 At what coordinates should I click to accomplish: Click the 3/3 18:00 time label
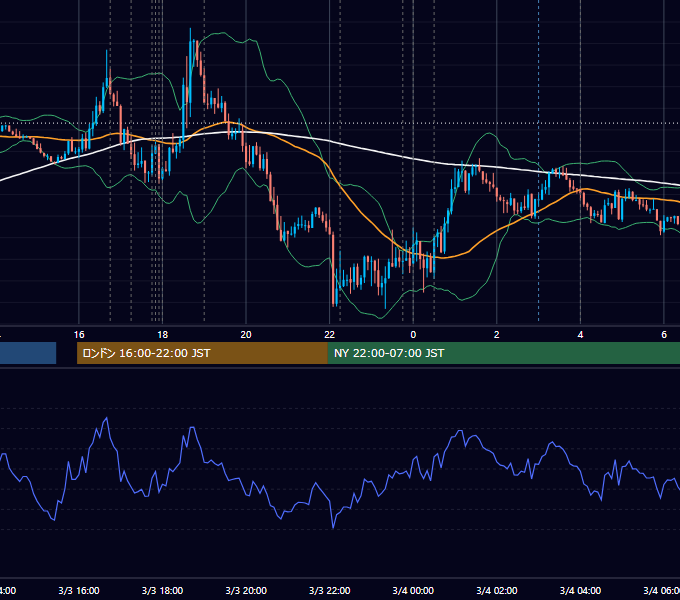(x=163, y=590)
